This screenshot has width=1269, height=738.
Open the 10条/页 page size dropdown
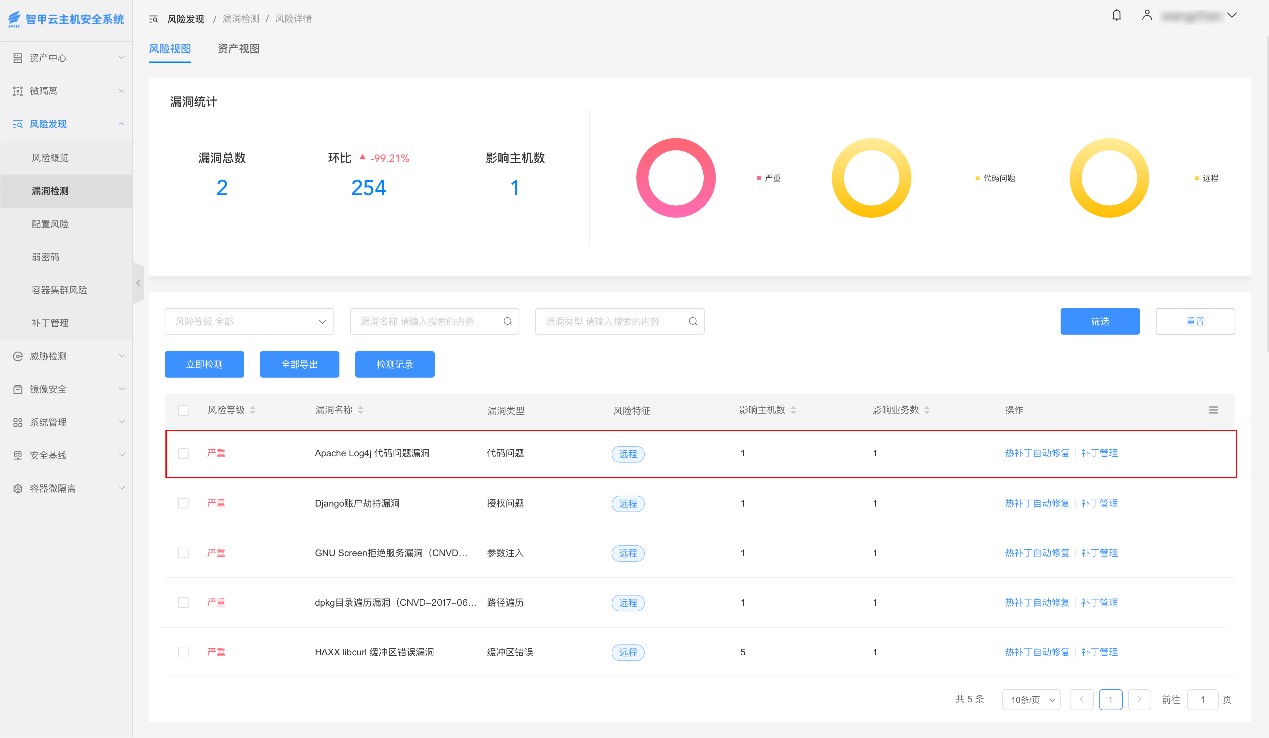[x=1031, y=700]
